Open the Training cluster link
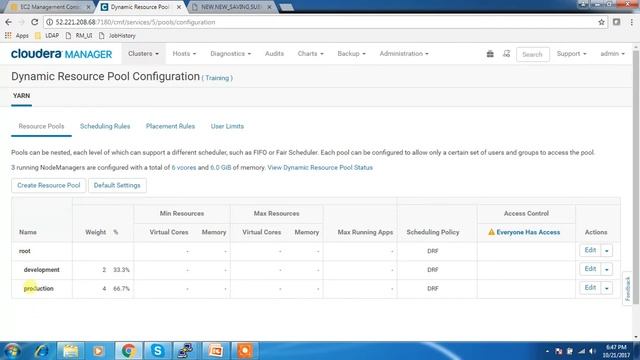This screenshot has height=360, width=640. (217, 78)
